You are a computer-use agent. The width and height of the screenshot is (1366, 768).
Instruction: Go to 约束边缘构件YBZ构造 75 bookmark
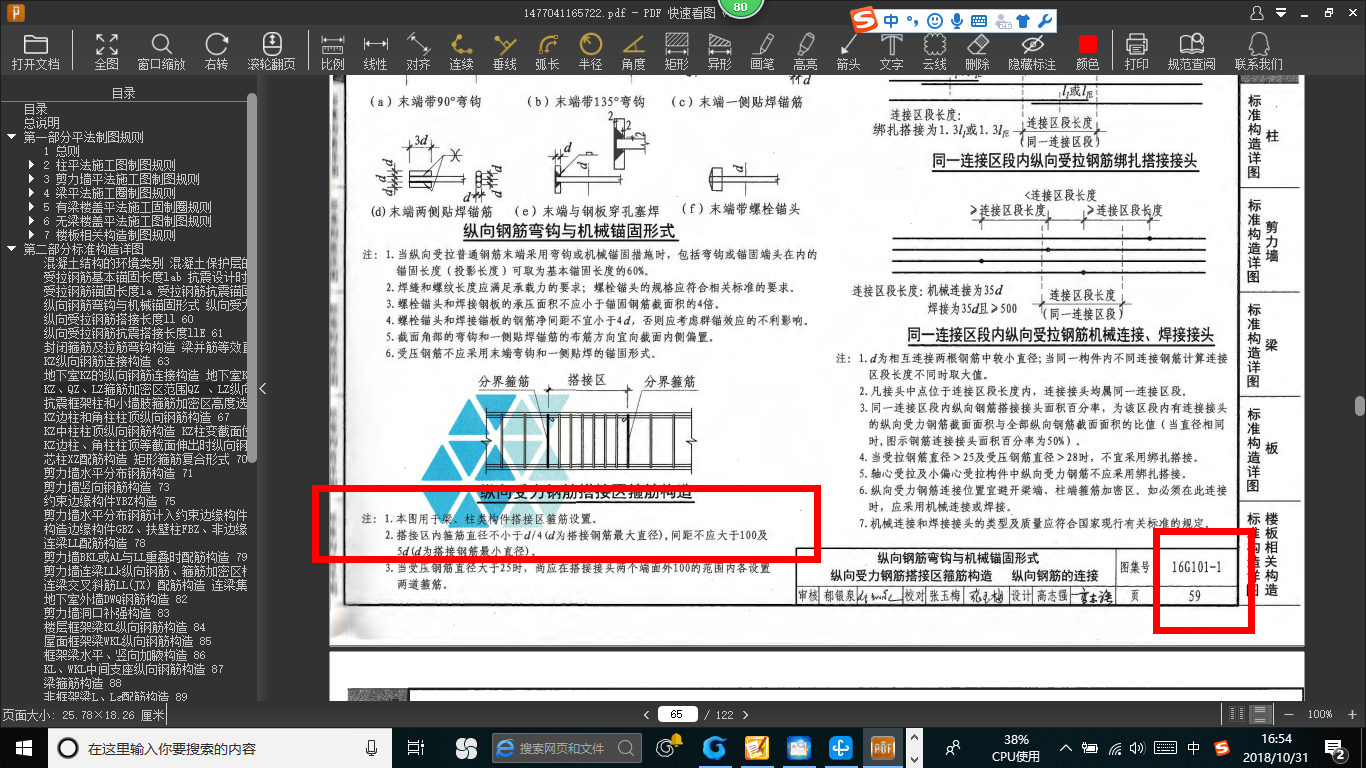pos(109,501)
